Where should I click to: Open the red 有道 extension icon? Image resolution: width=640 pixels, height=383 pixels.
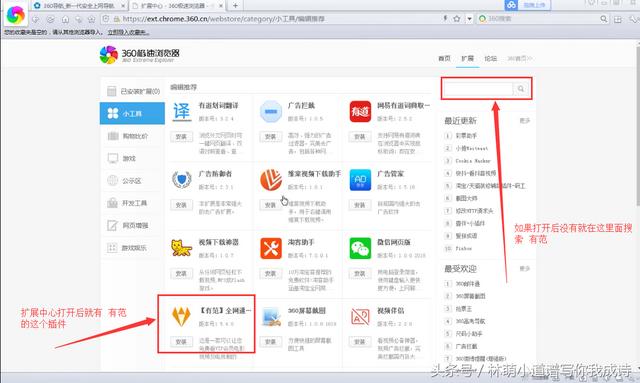(x=360, y=111)
